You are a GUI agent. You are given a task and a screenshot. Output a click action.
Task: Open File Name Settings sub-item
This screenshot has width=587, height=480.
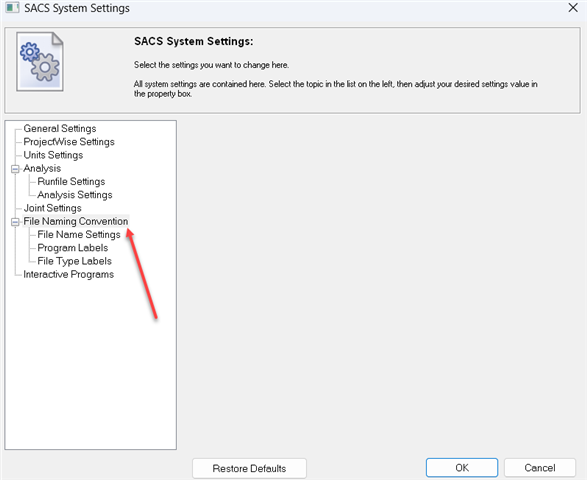[79, 235]
